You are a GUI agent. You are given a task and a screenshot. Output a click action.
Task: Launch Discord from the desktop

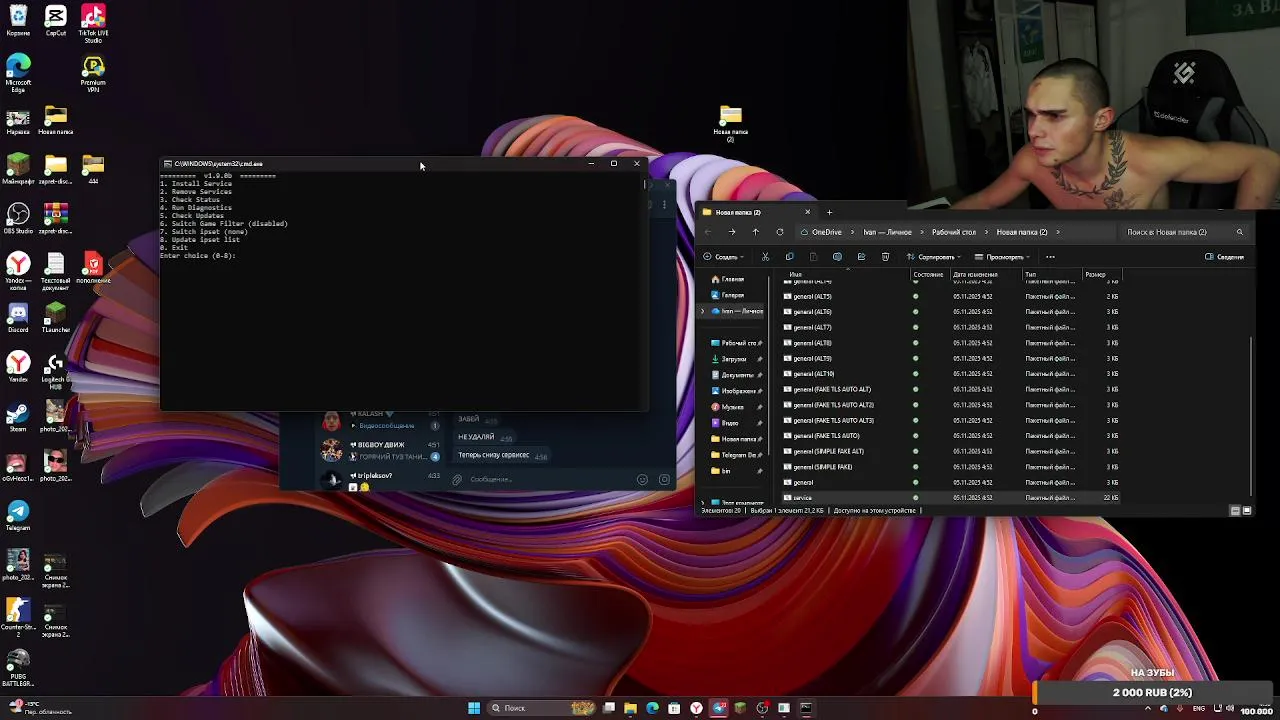tap(18, 317)
